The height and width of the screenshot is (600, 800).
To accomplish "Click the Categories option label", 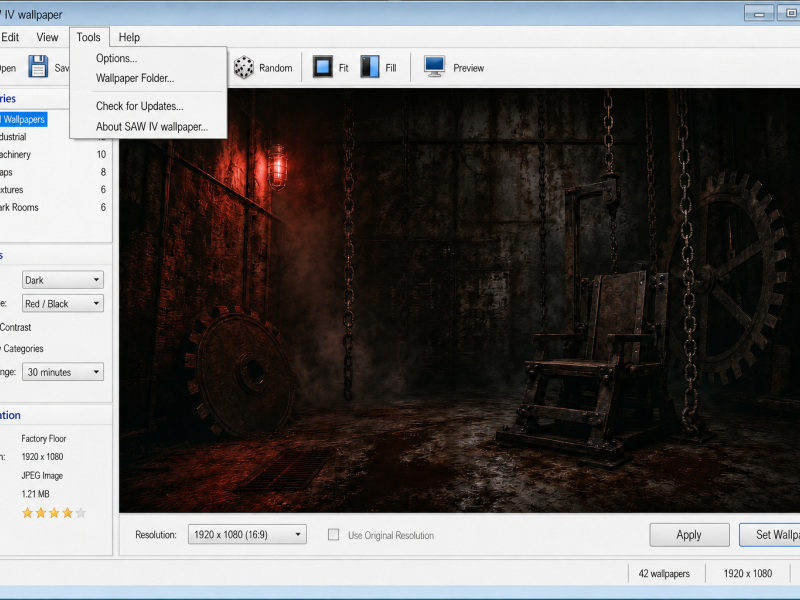I will click(23, 348).
